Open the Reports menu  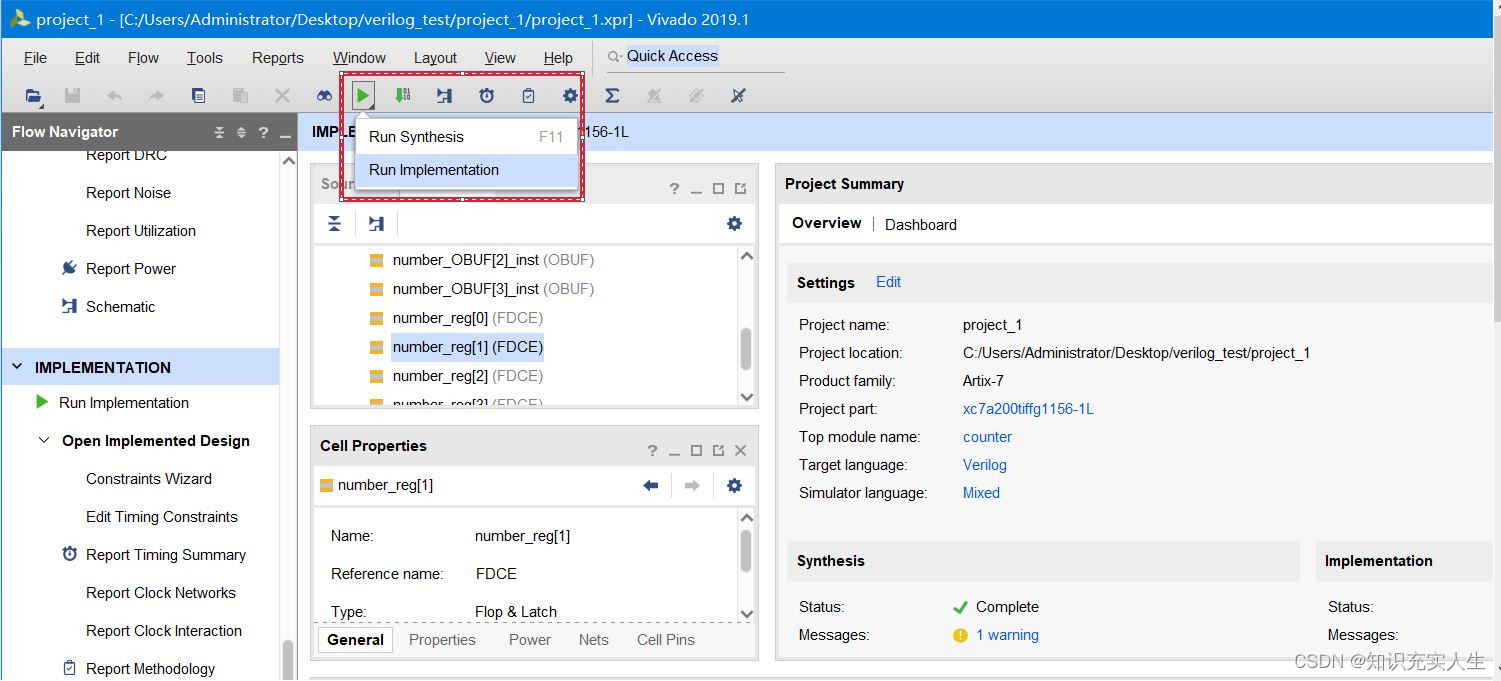click(x=277, y=58)
